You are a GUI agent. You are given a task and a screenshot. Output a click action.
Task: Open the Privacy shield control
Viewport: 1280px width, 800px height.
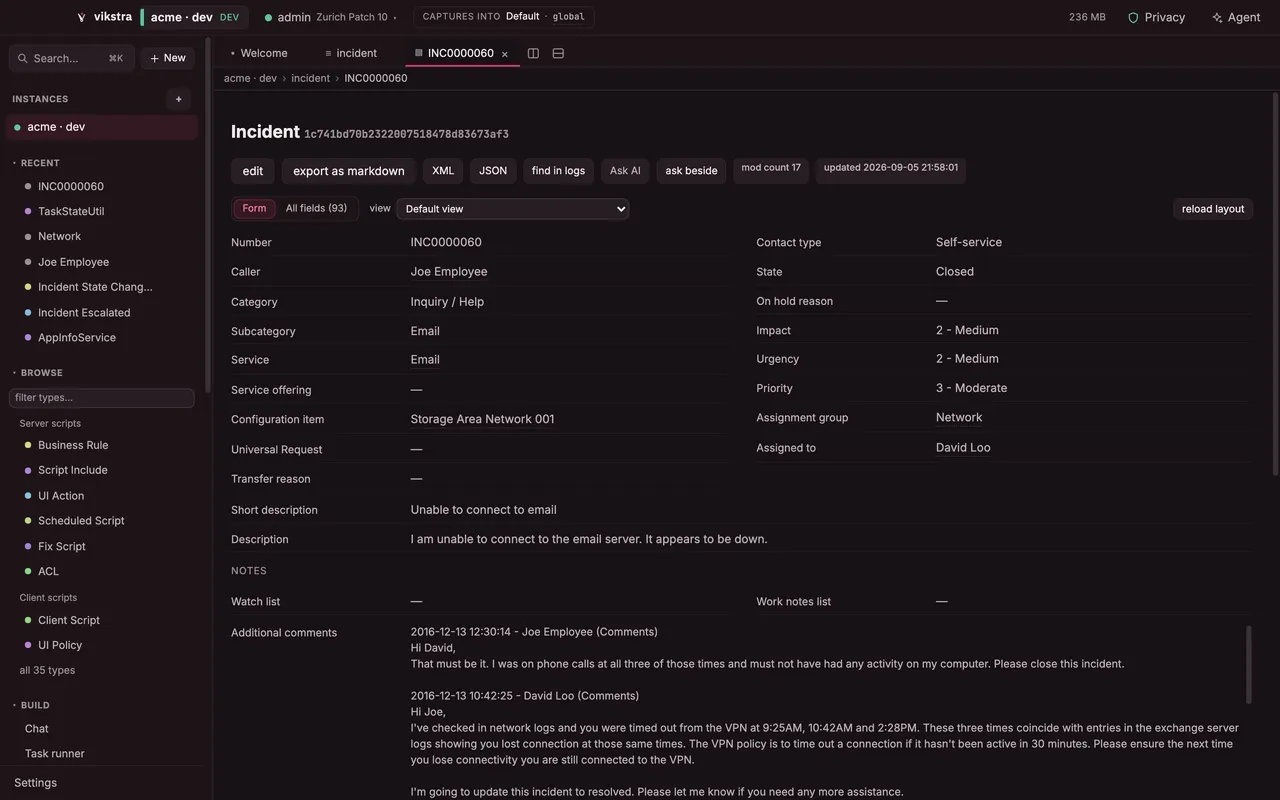tap(1156, 17)
